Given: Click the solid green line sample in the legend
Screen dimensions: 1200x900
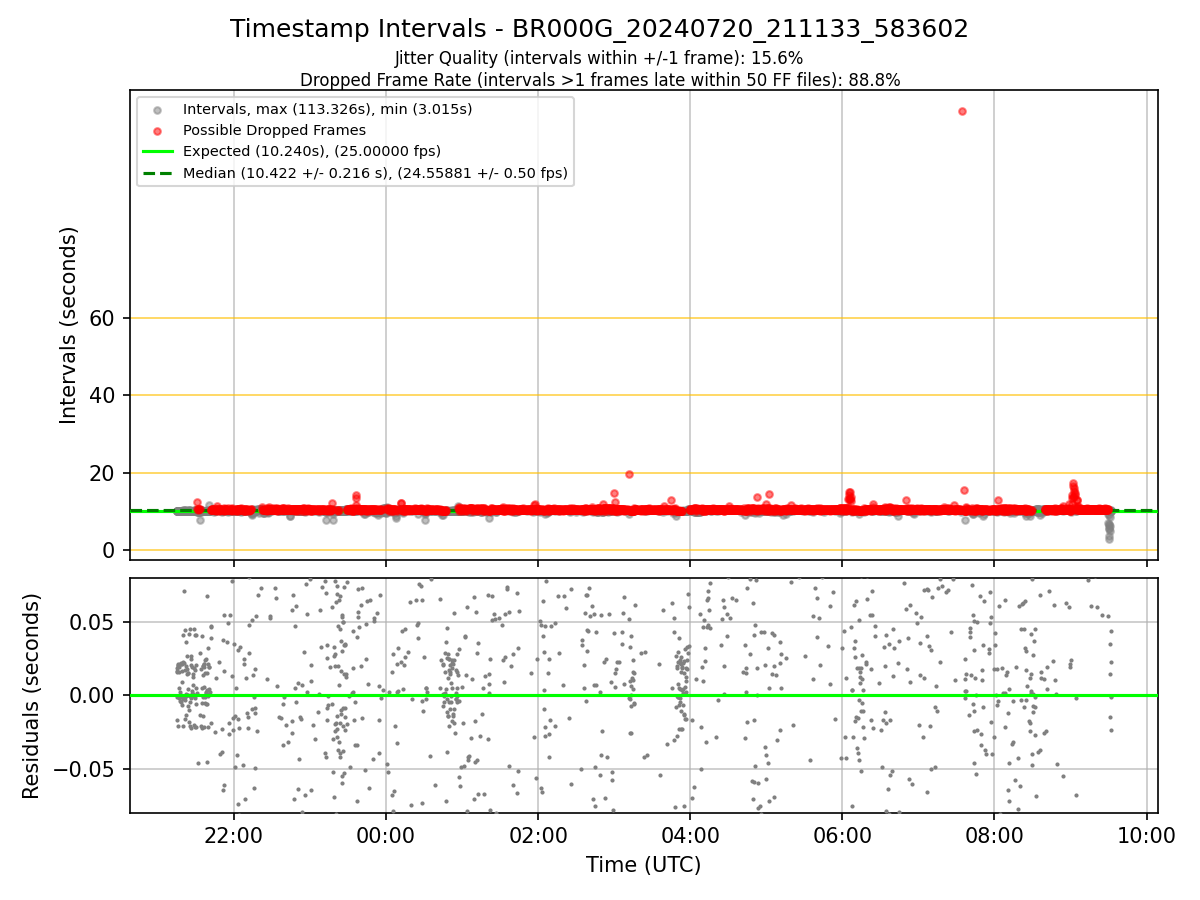Looking at the screenshot, I should (159, 152).
